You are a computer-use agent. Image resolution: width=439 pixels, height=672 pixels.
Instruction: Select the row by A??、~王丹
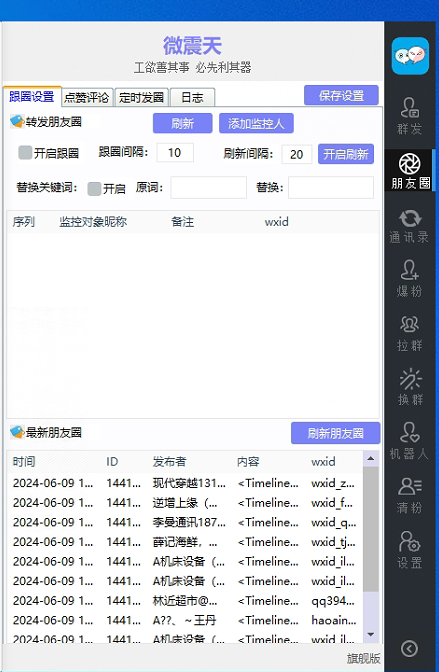185,621
